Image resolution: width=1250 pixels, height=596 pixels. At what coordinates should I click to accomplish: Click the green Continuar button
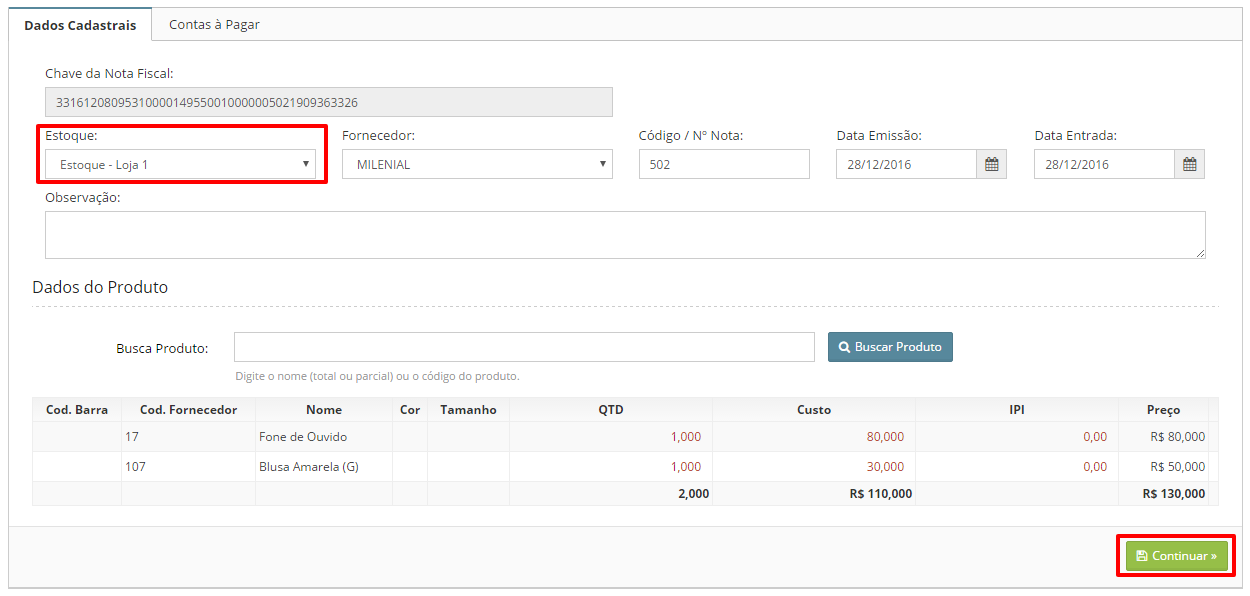point(1176,556)
